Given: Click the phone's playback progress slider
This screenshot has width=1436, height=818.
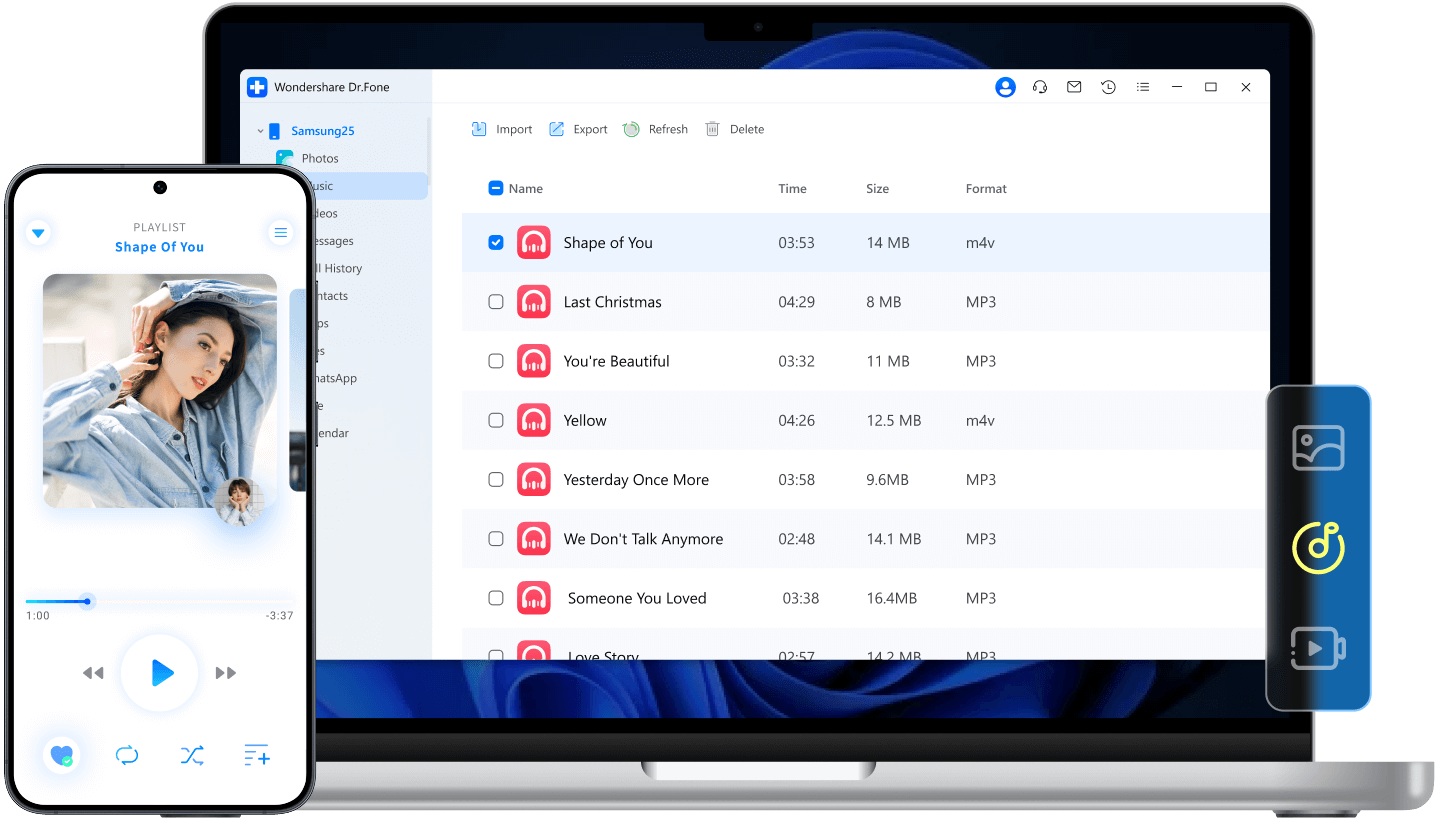Looking at the screenshot, I should pos(160,602).
